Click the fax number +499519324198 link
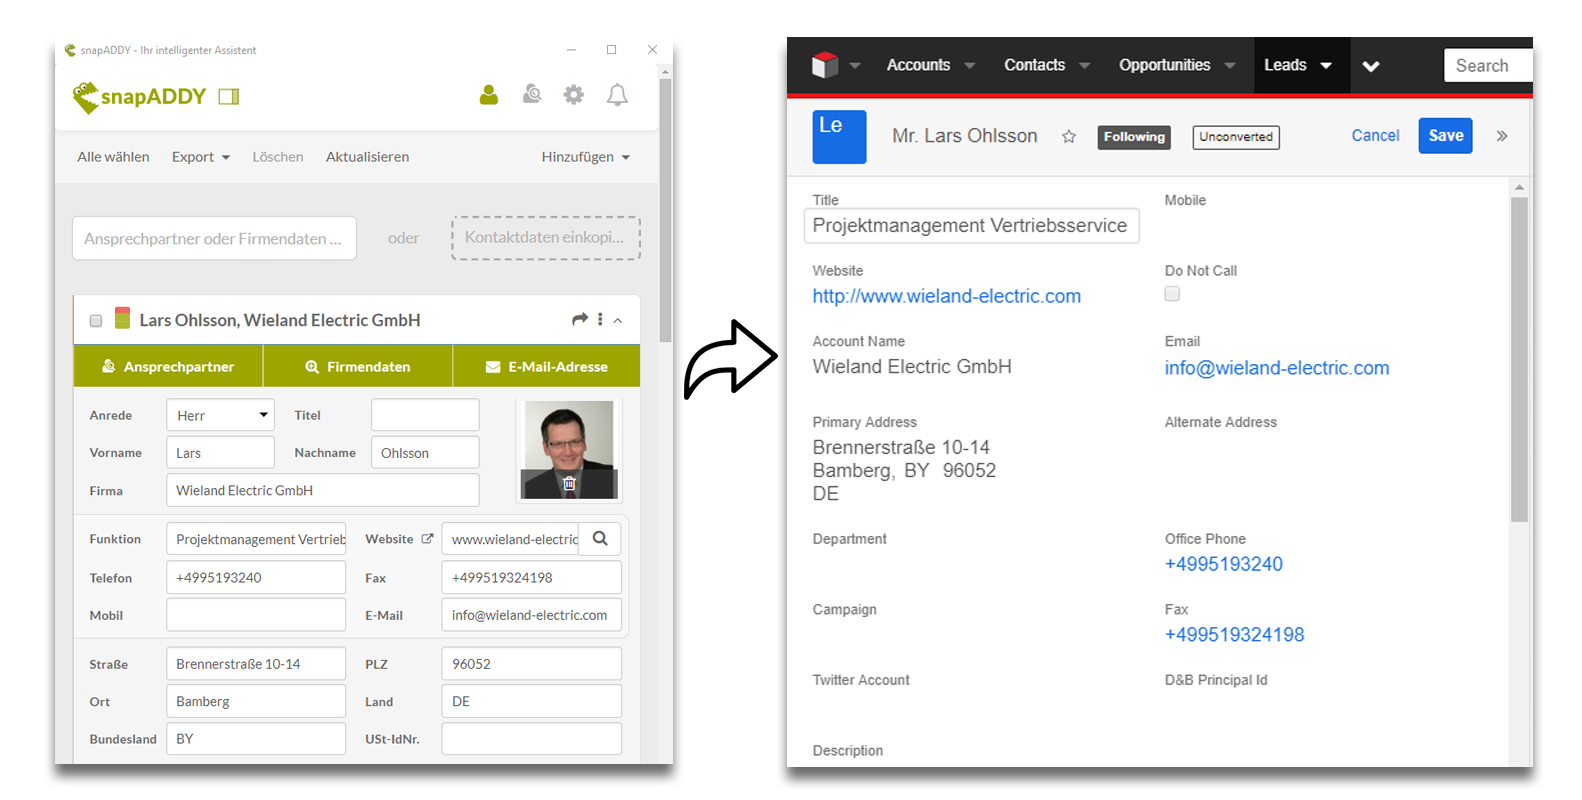The image size is (1582, 800). [x=1234, y=635]
